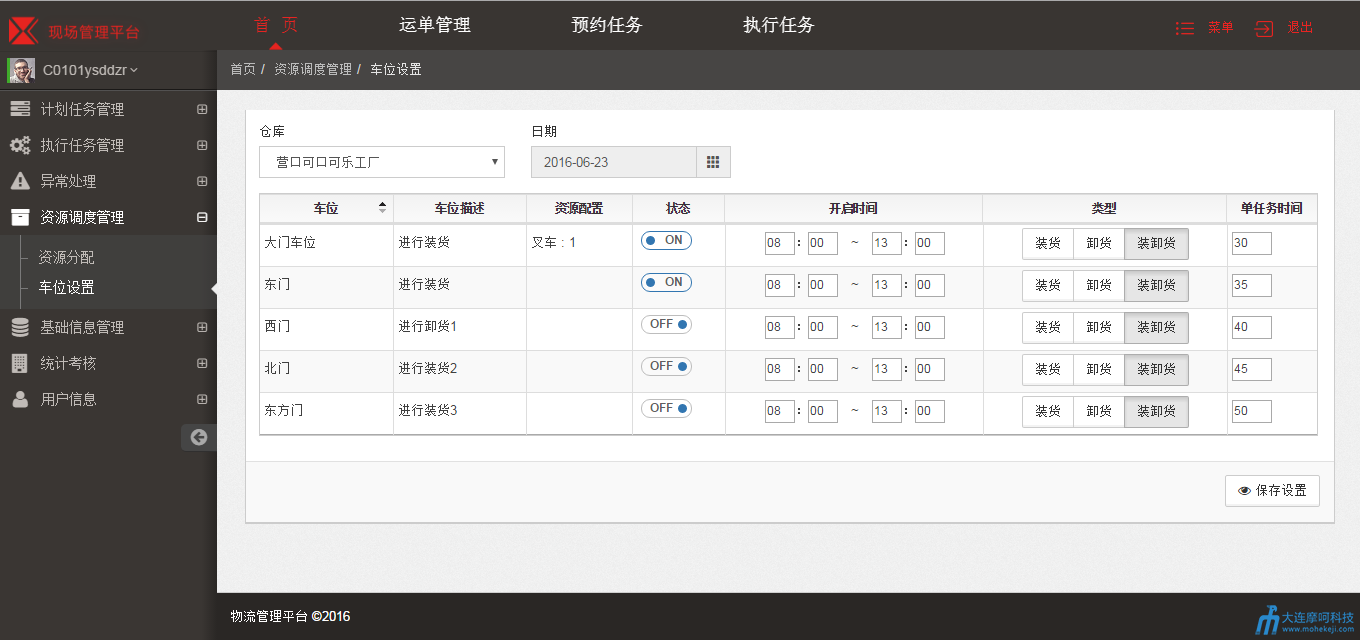The image size is (1360, 640).
Task: Click the gears icon for 执行任务管理
Action: click(20, 145)
